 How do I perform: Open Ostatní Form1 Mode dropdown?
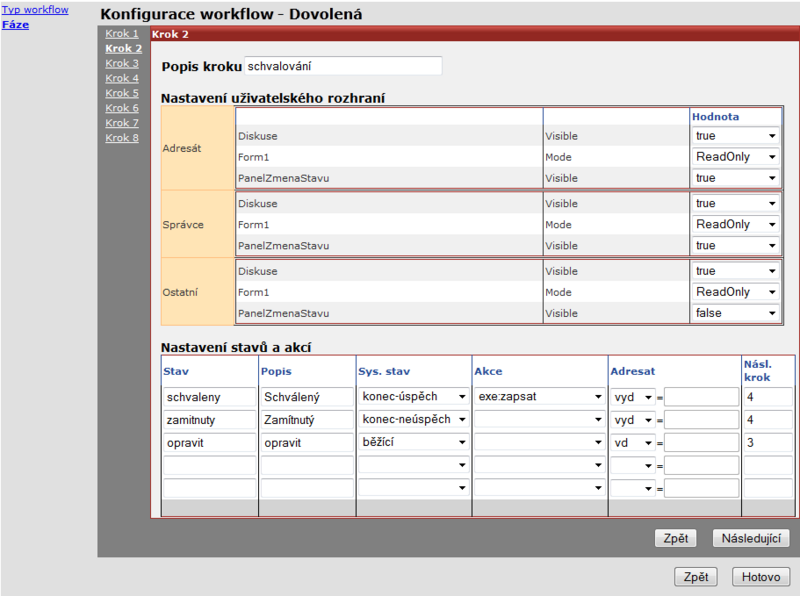pos(736,292)
